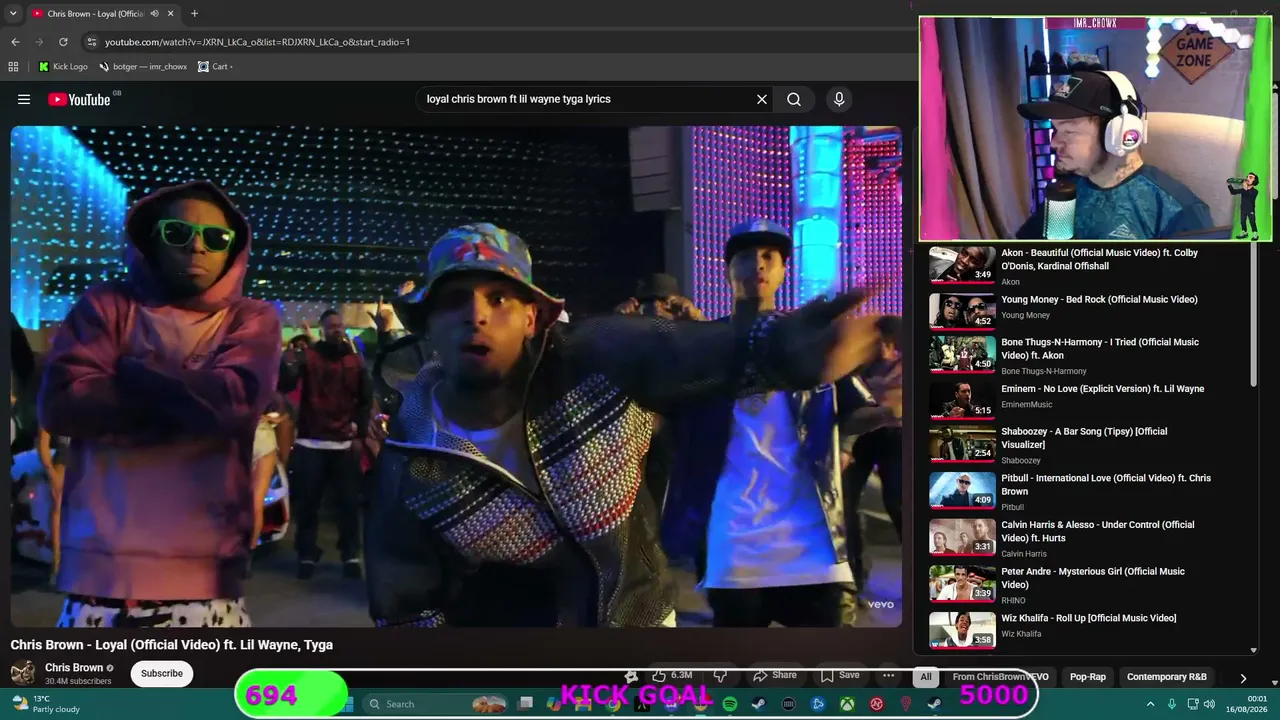Go to YouTube home via logo
The image size is (1280, 720).
click(x=79, y=99)
